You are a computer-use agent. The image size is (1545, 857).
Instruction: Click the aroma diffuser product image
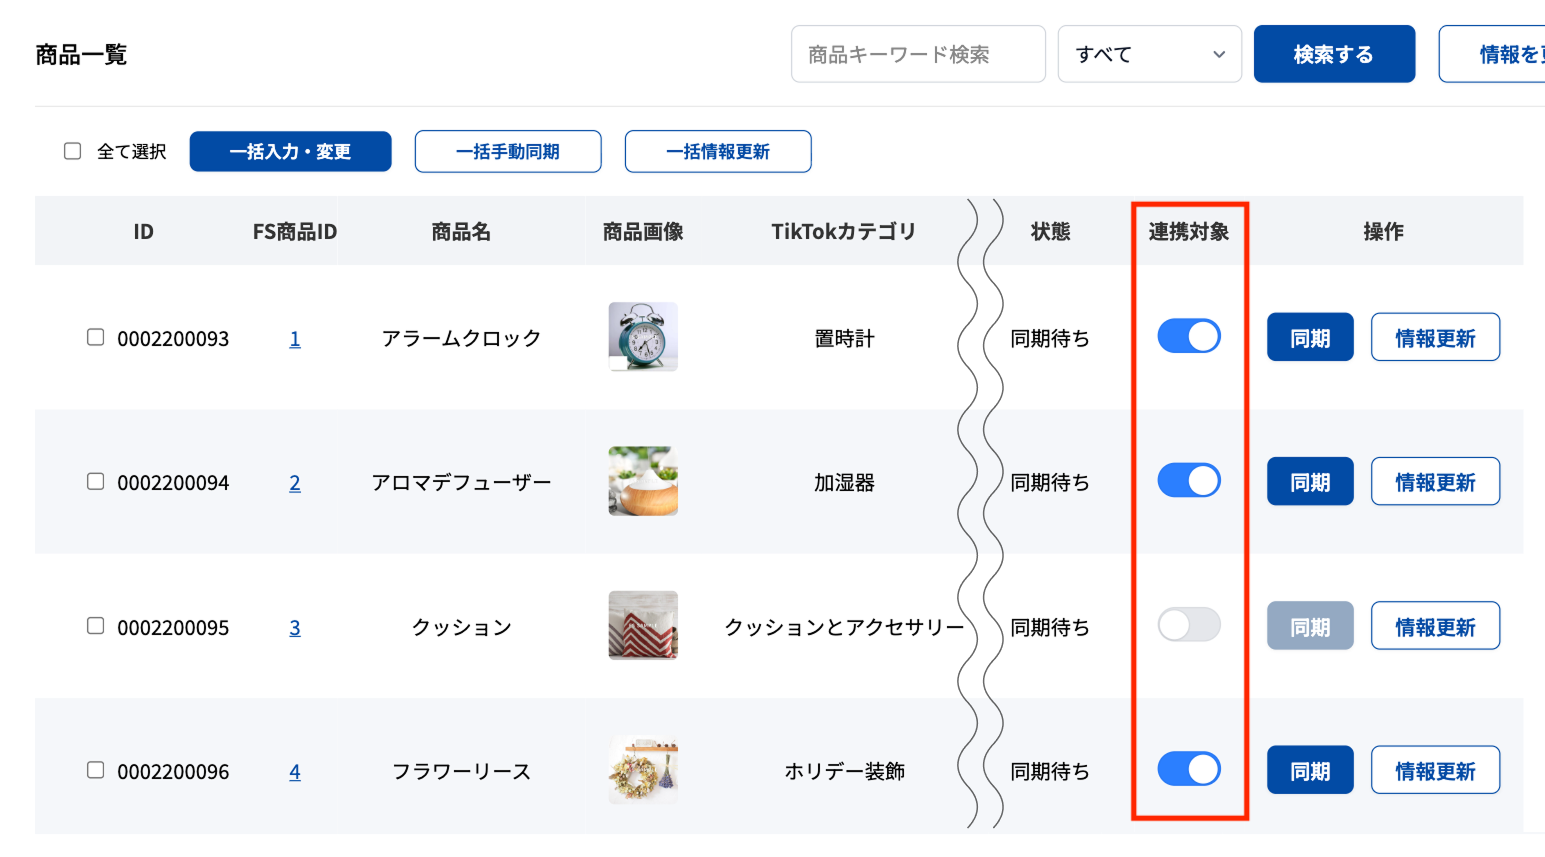pyautogui.click(x=643, y=481)
